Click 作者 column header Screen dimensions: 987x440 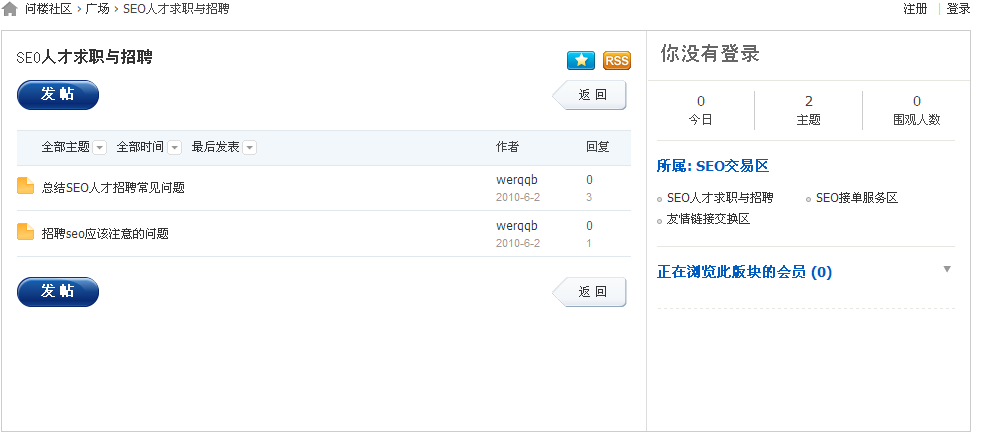pyautogui.click(x=507, y=147)
